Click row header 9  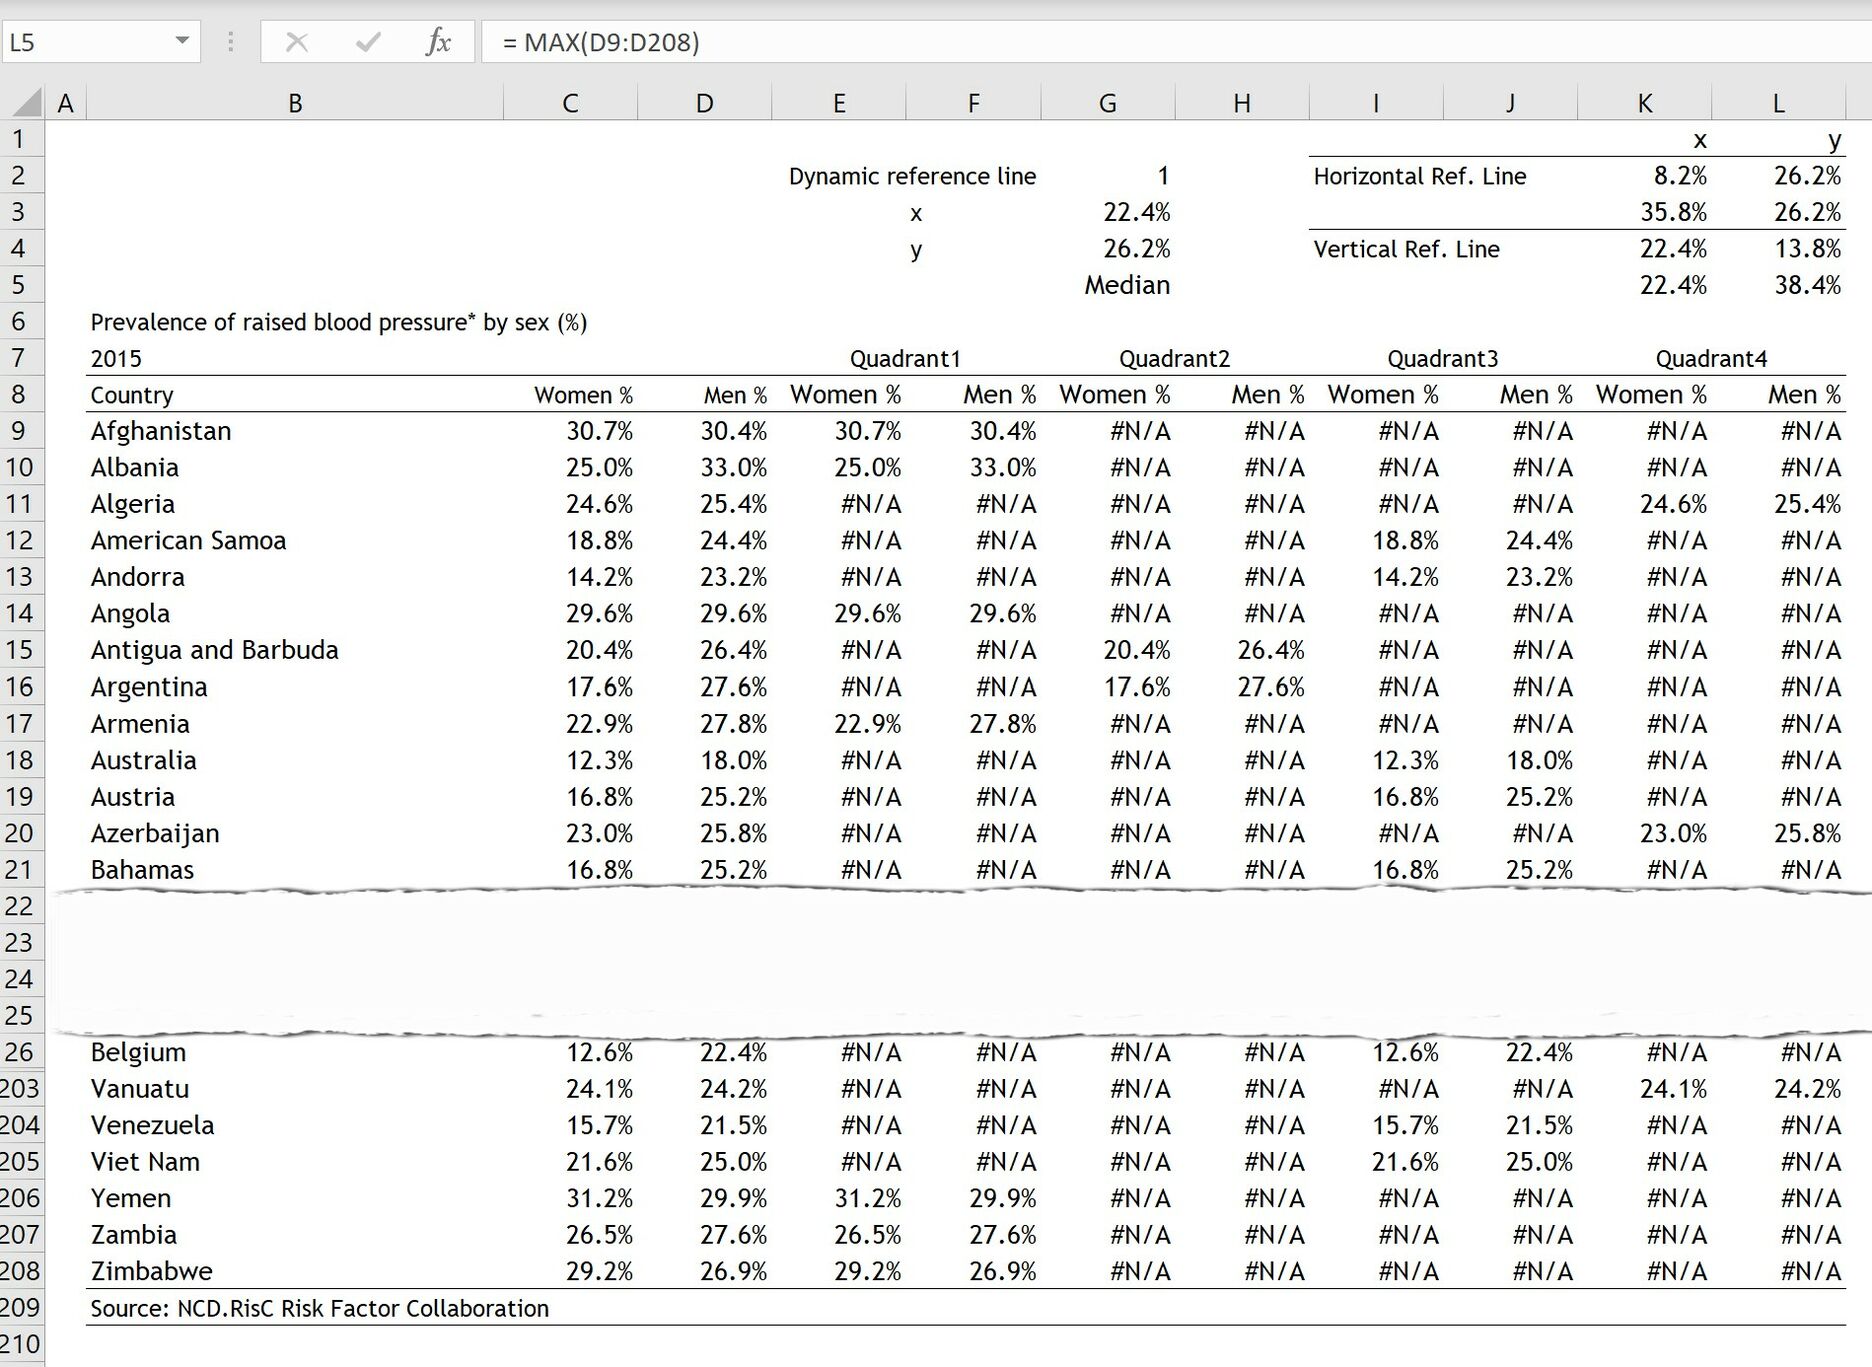[22, 430]
